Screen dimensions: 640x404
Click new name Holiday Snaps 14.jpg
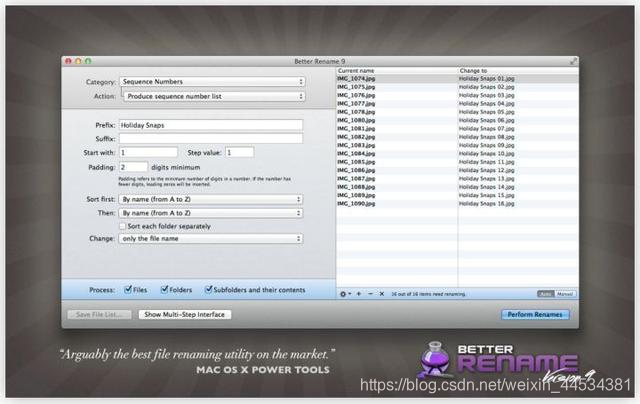pos(487,187)
